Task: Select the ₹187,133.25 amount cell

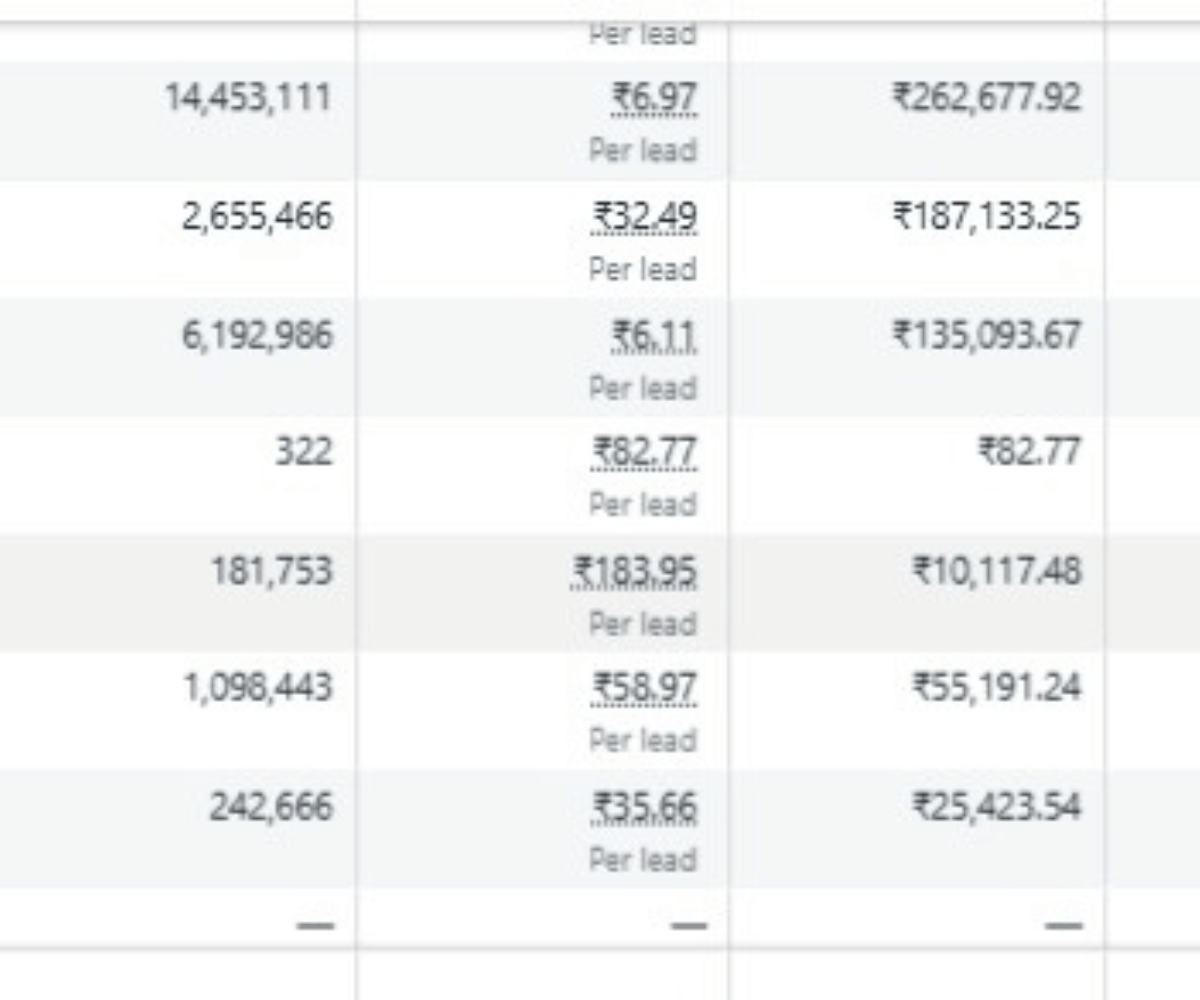Action: point(986,217)
